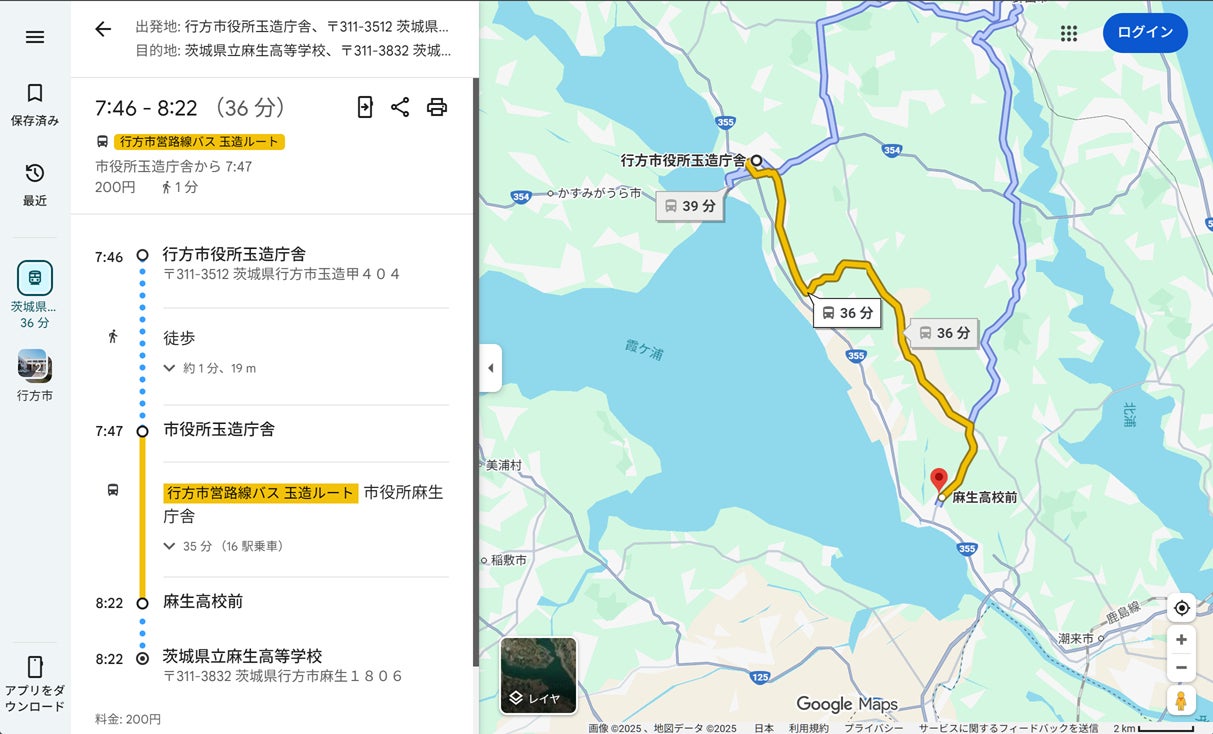Open アプリをダウンロード link

point(35,684)
